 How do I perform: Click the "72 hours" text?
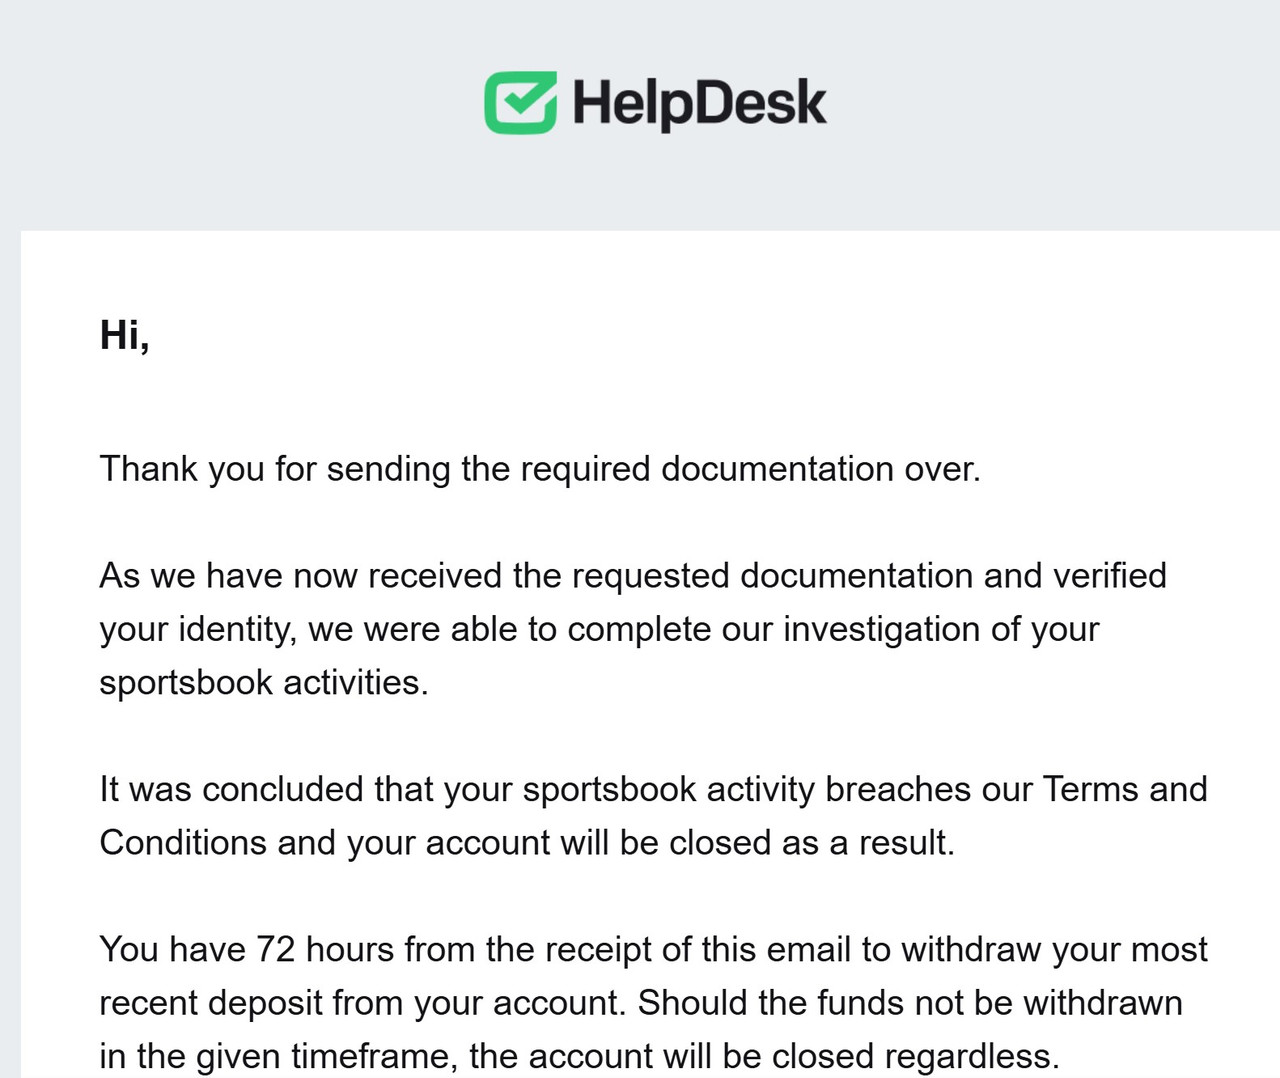pos(325,950)
